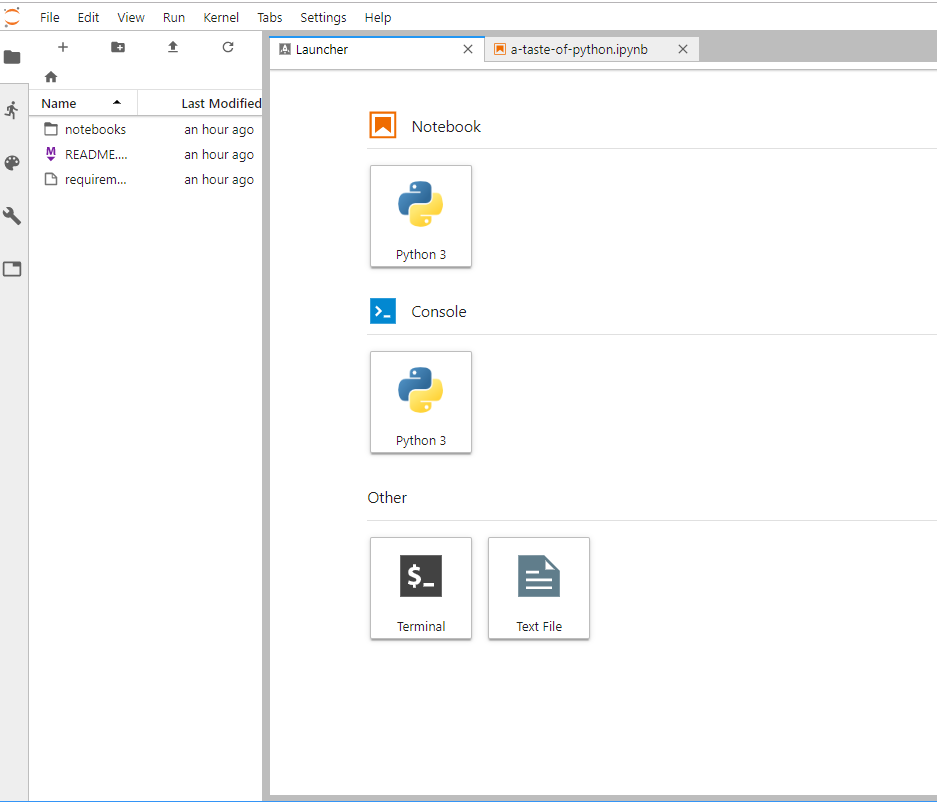Click the notebook icon on a-taste-of-python tab

pyautogui.click(x=500, y=50)
